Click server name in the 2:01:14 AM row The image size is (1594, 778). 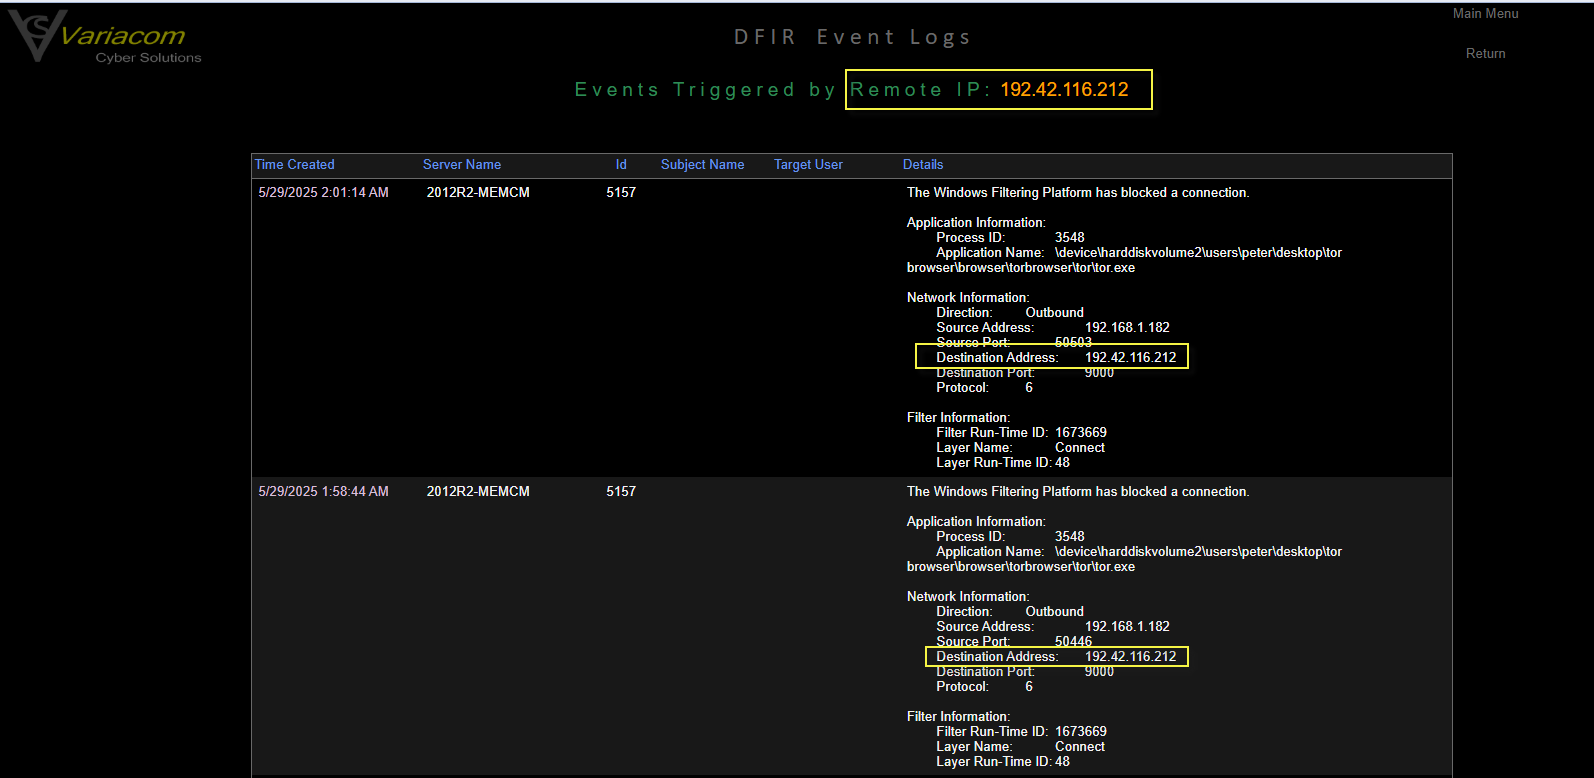pyautogui.click(x=478, y=193)
